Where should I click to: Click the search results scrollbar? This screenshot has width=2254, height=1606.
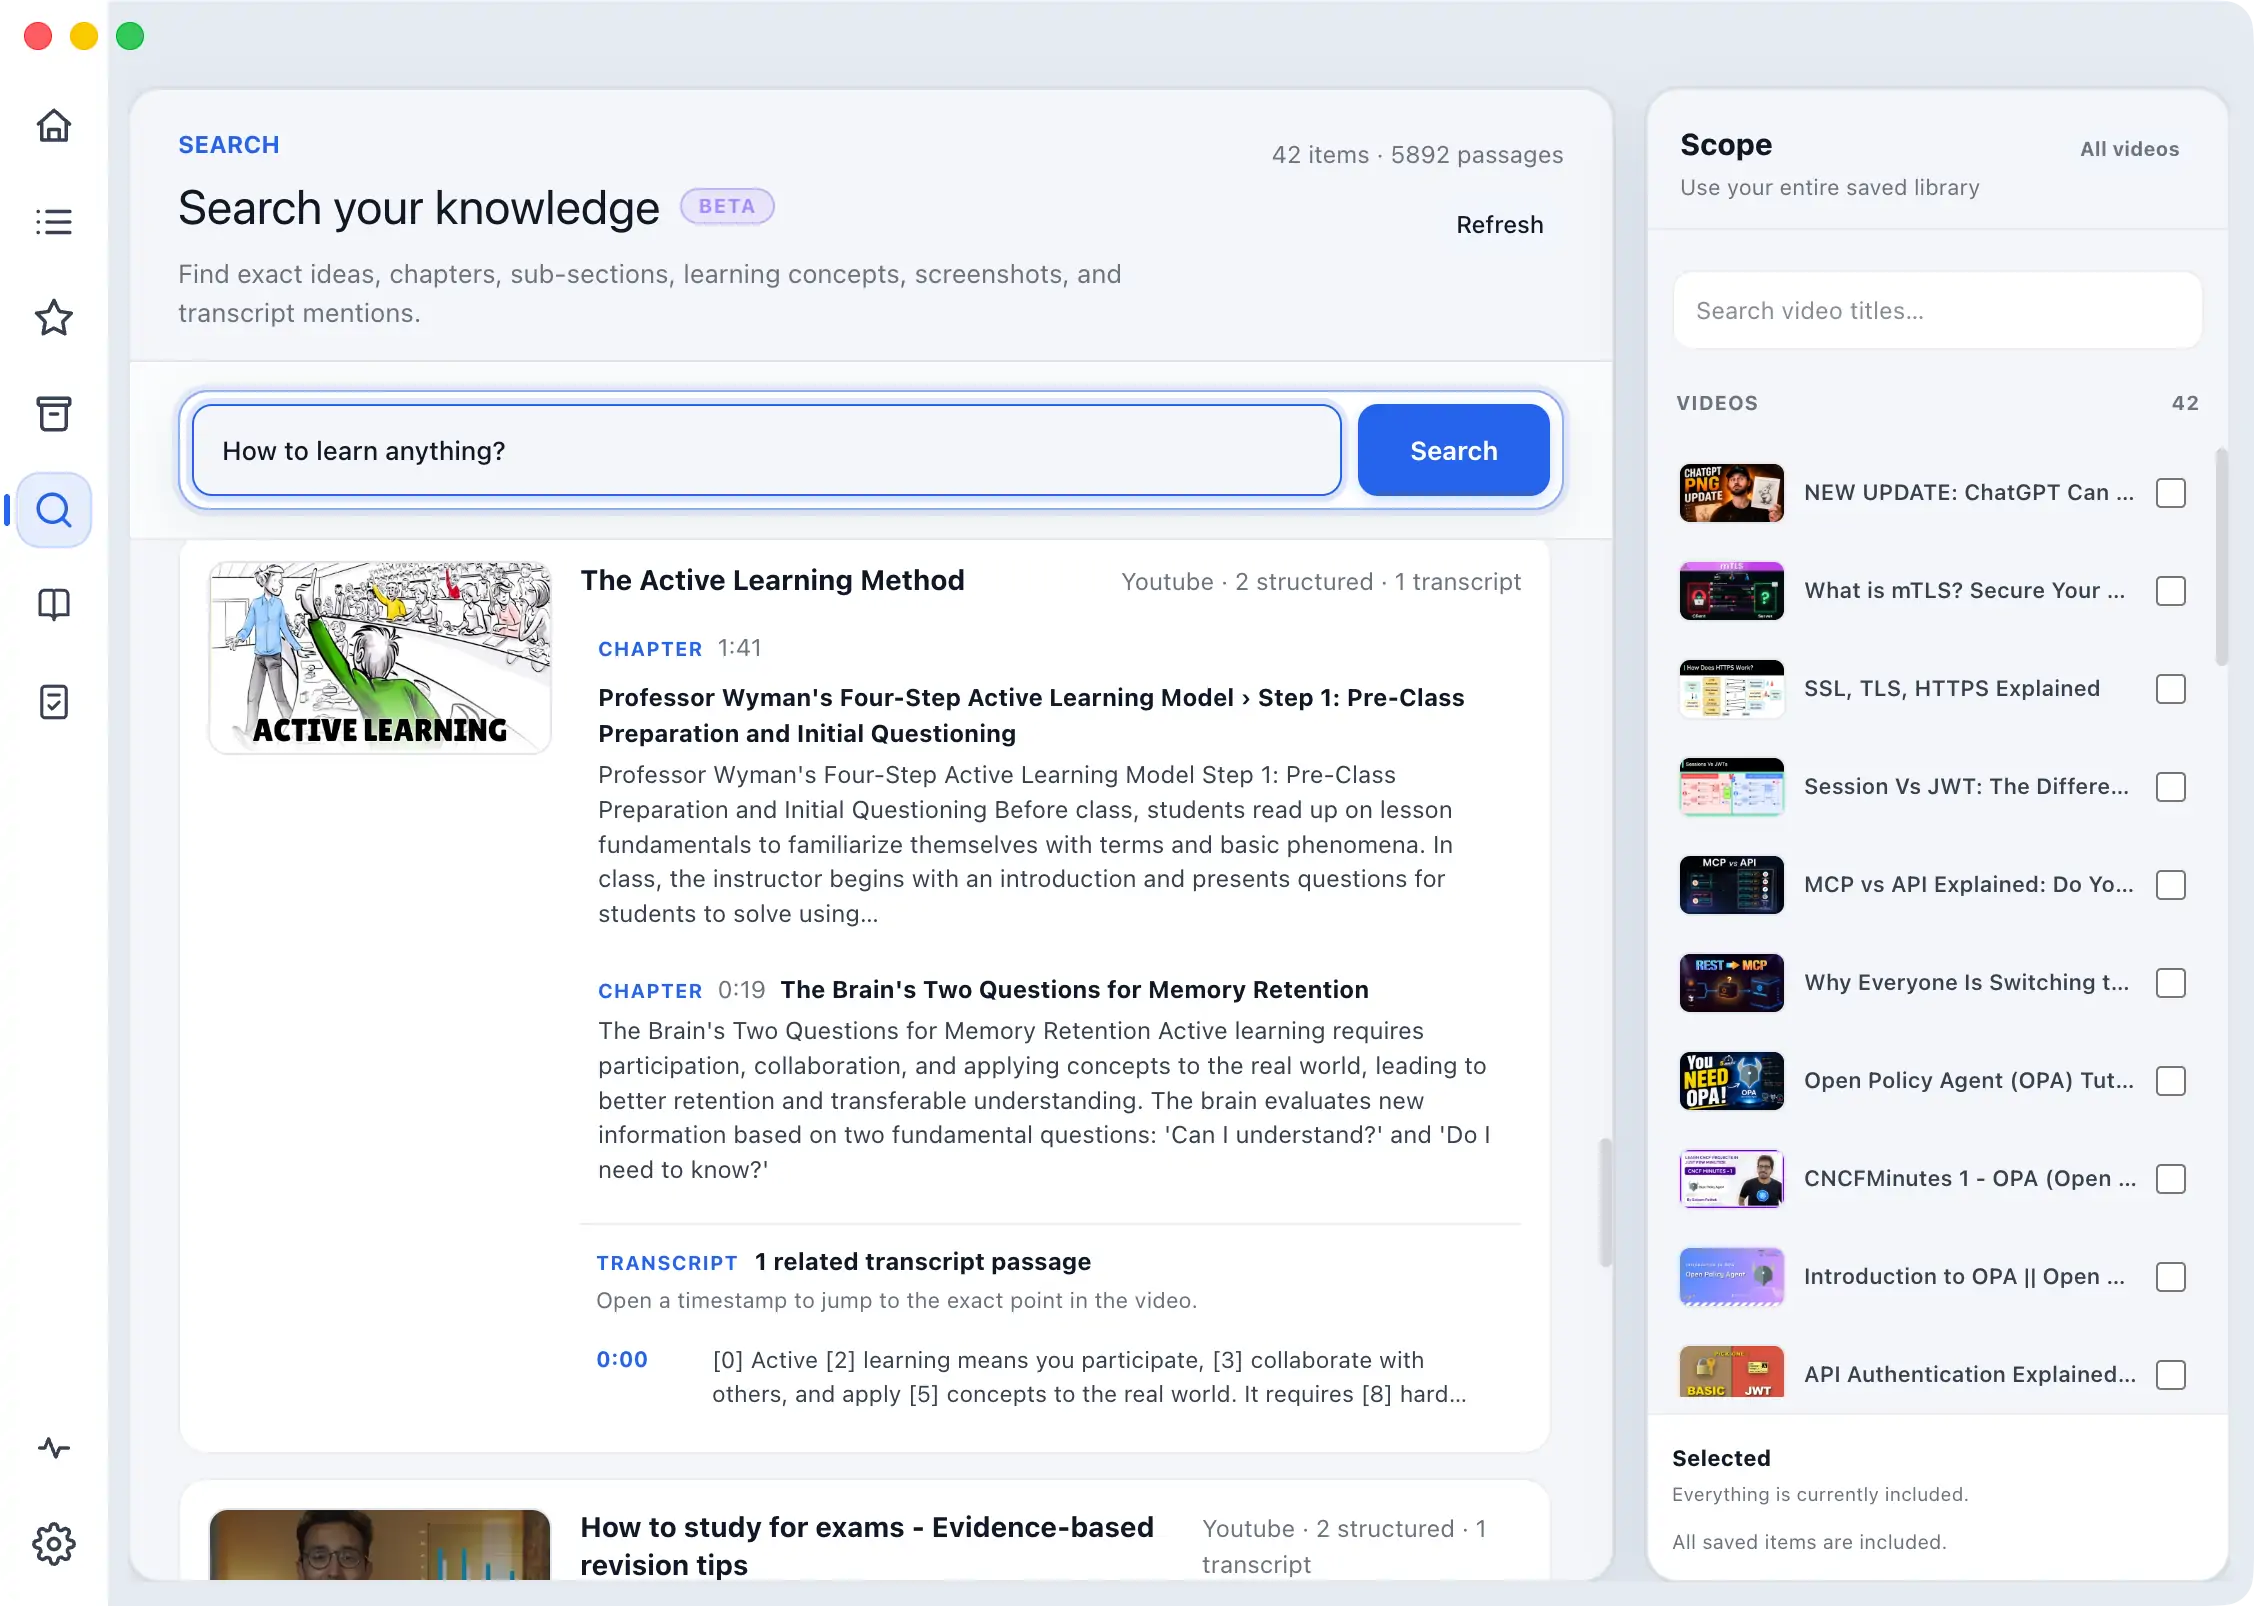point(1604,1202)
